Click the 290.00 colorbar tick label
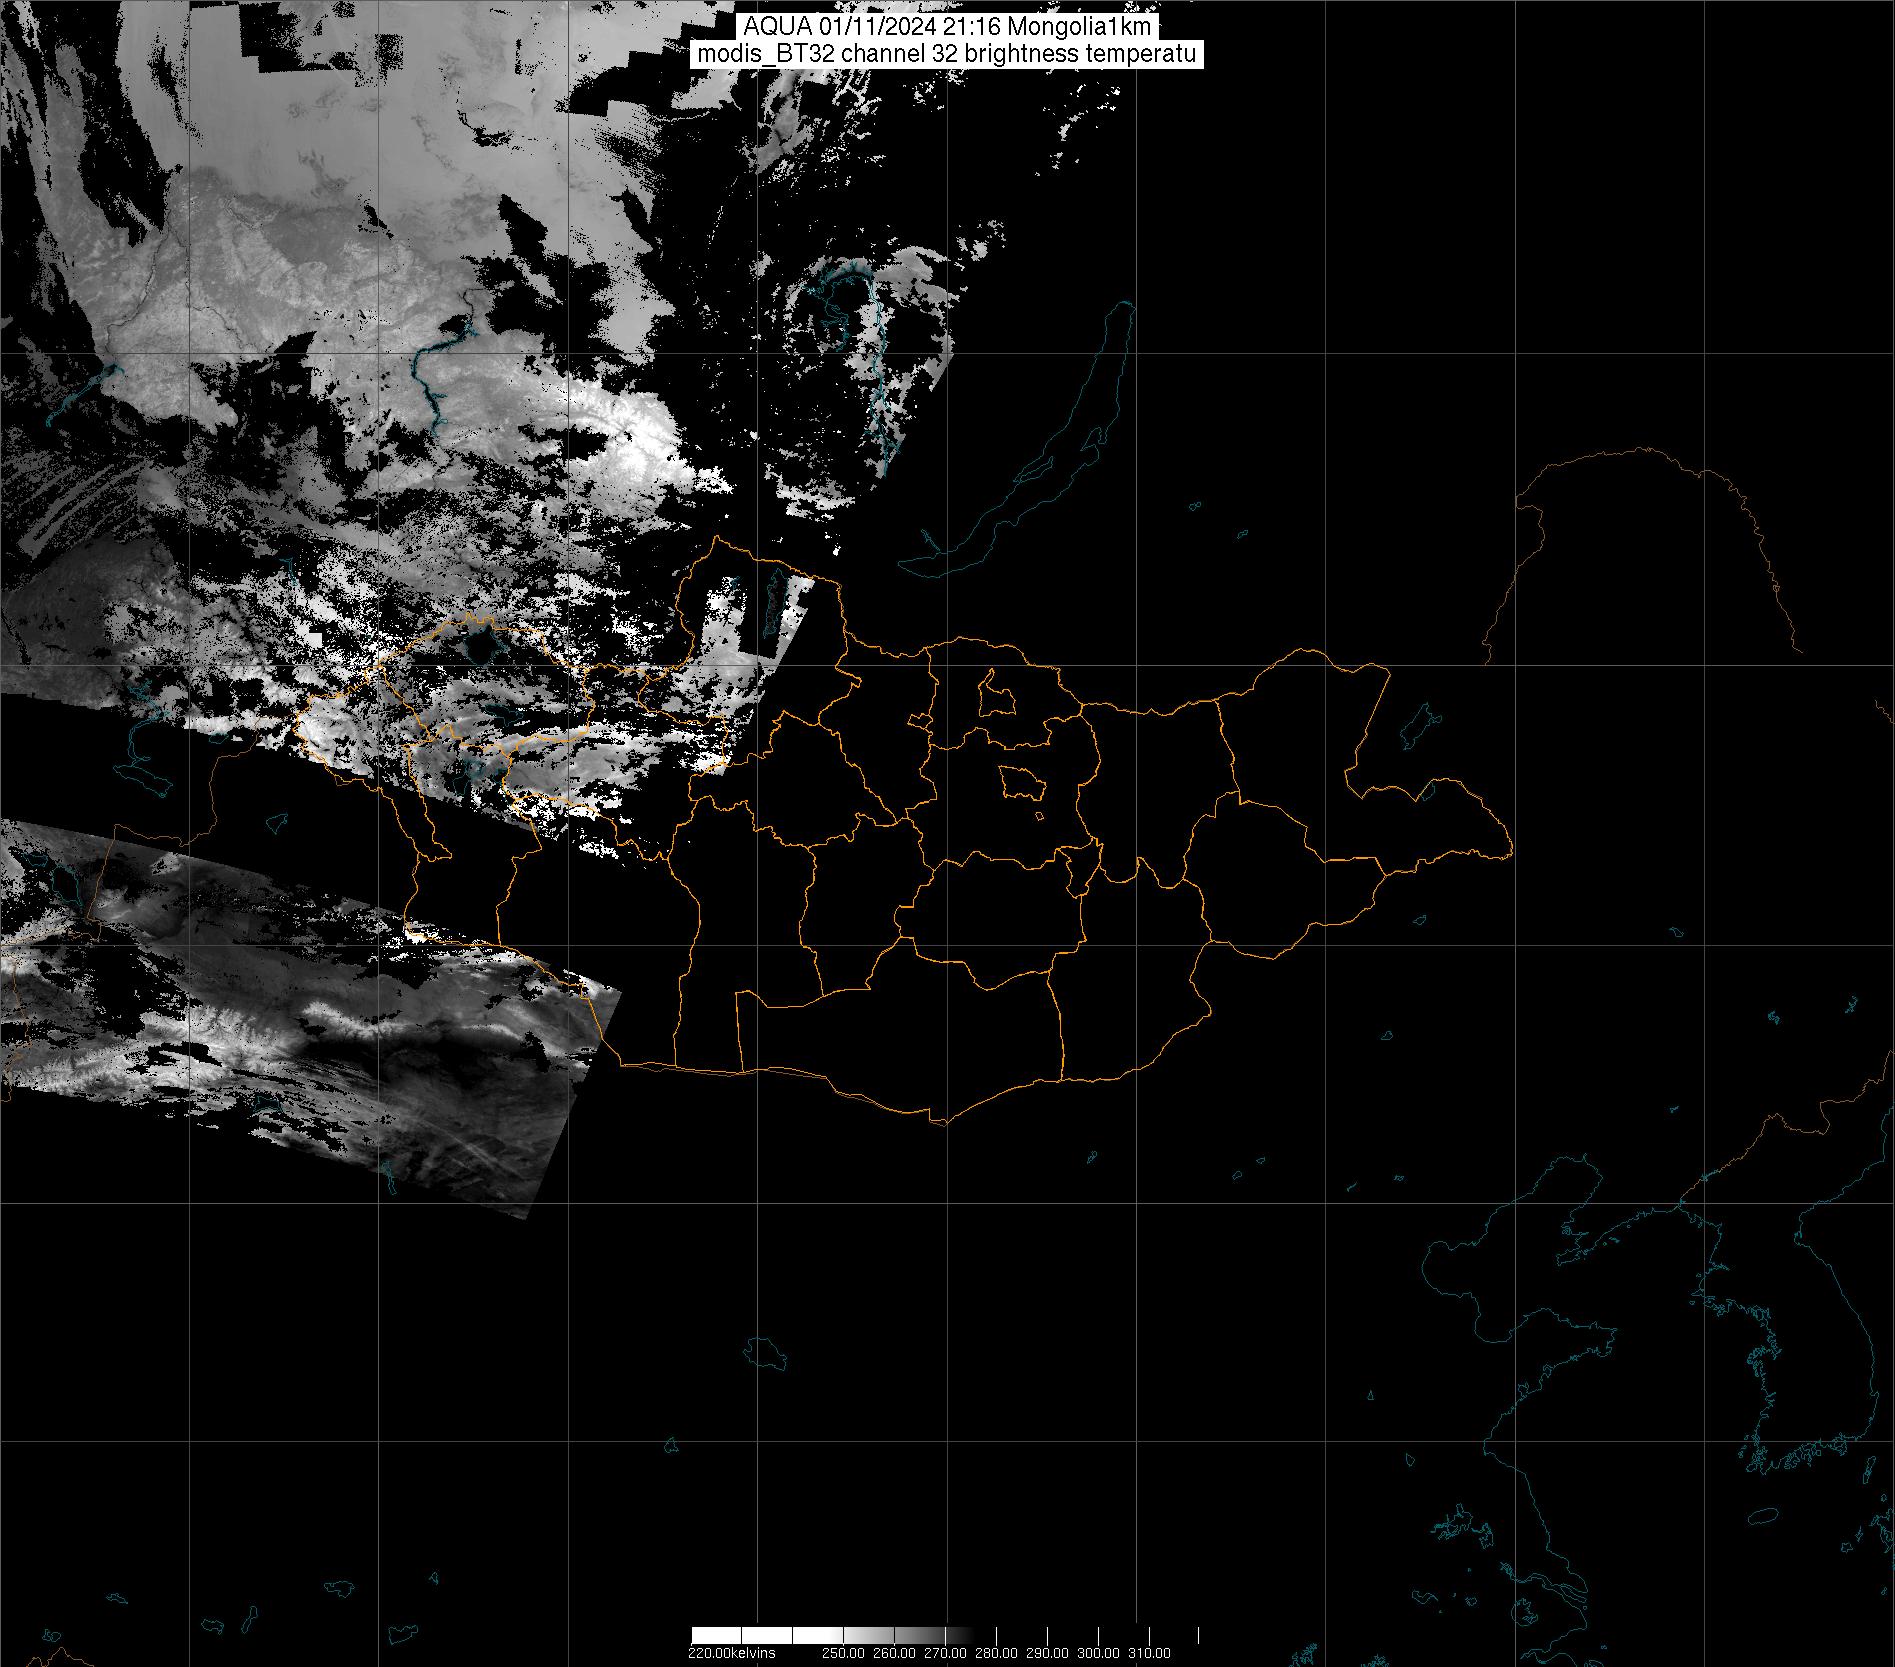The image size is (1895, 1667). pos(1048,1652)
